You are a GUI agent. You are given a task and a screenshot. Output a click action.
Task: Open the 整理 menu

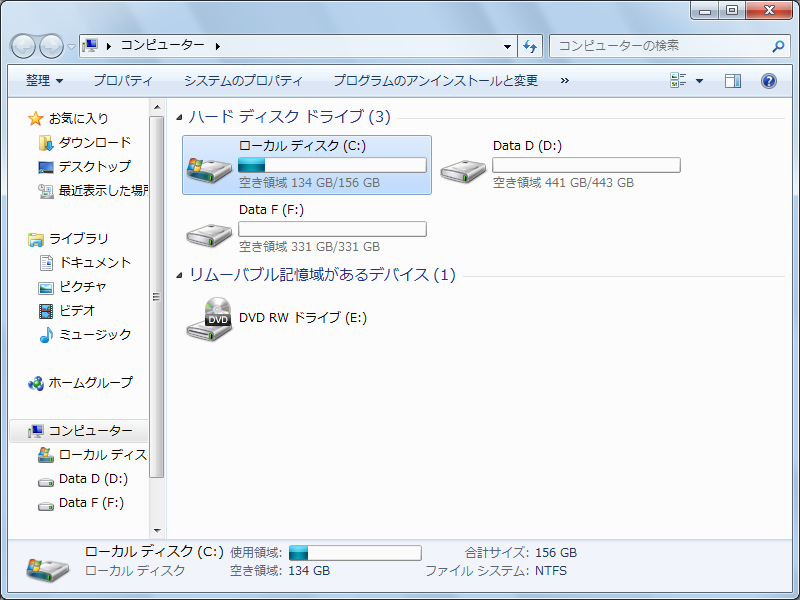click(44, 81)
